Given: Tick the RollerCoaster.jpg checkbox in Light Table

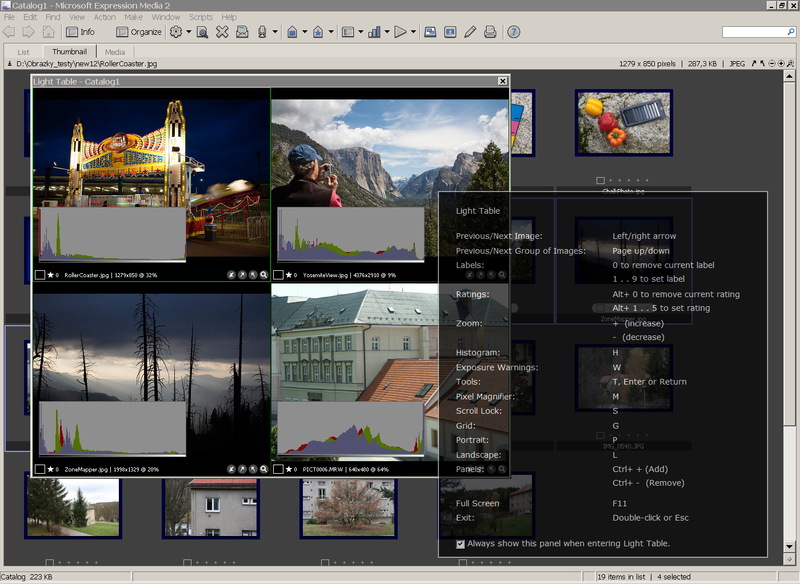Looking at the screenshot, I should 40,275.
